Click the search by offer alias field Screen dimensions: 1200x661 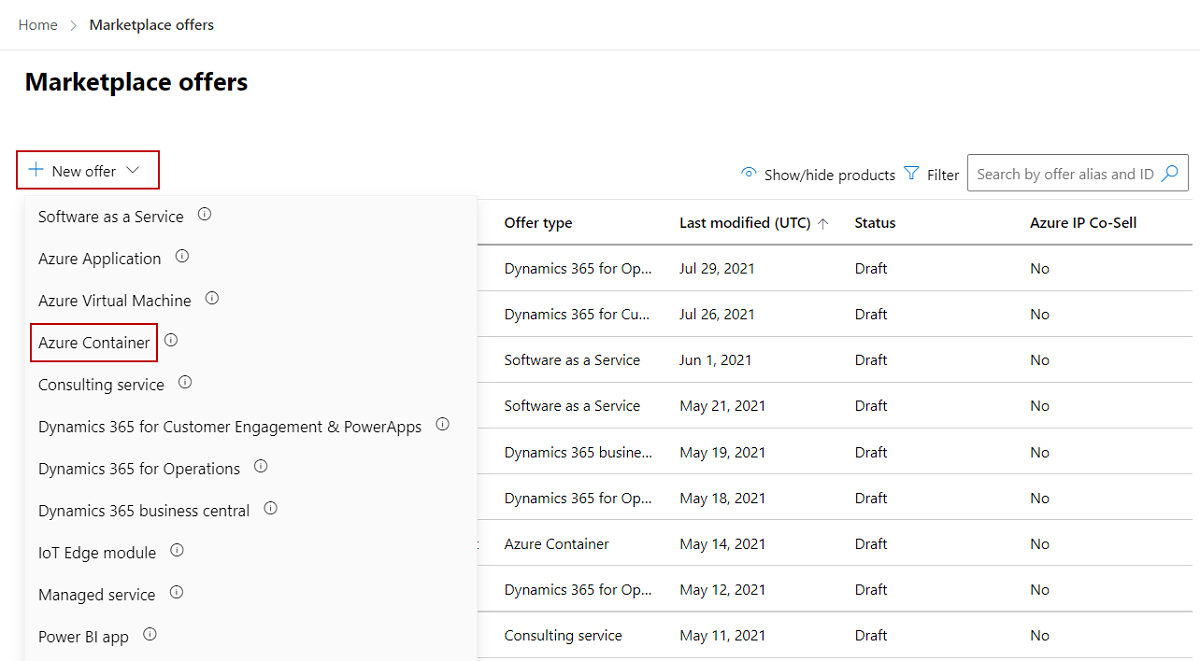[x=1064, y=174]
